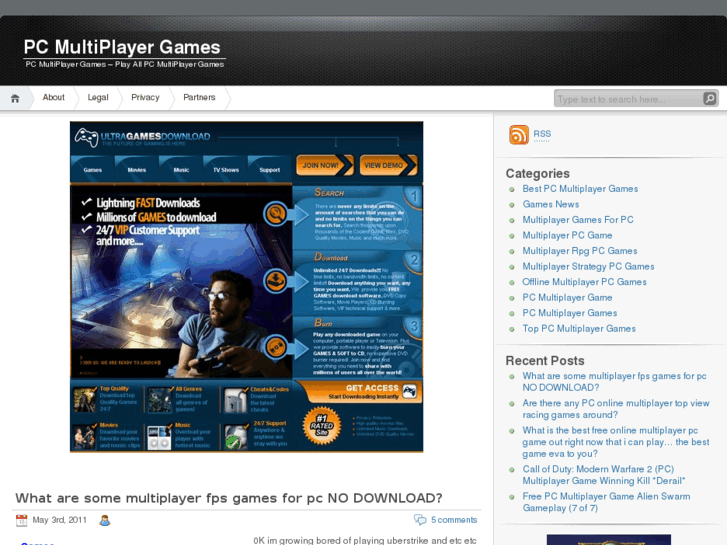Click the orange Download arrow circle in banner
This screenshot has height=545, width=727.
(x=276, y=281)
